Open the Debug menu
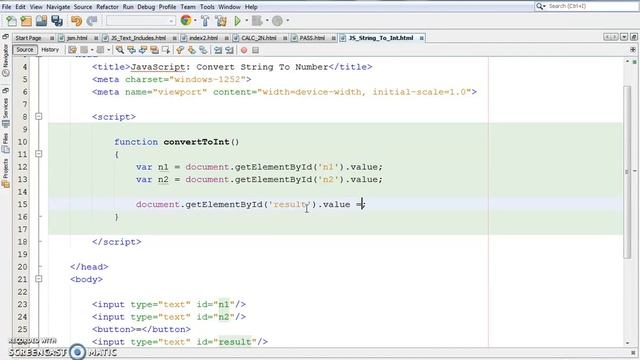 pos(146,7)
